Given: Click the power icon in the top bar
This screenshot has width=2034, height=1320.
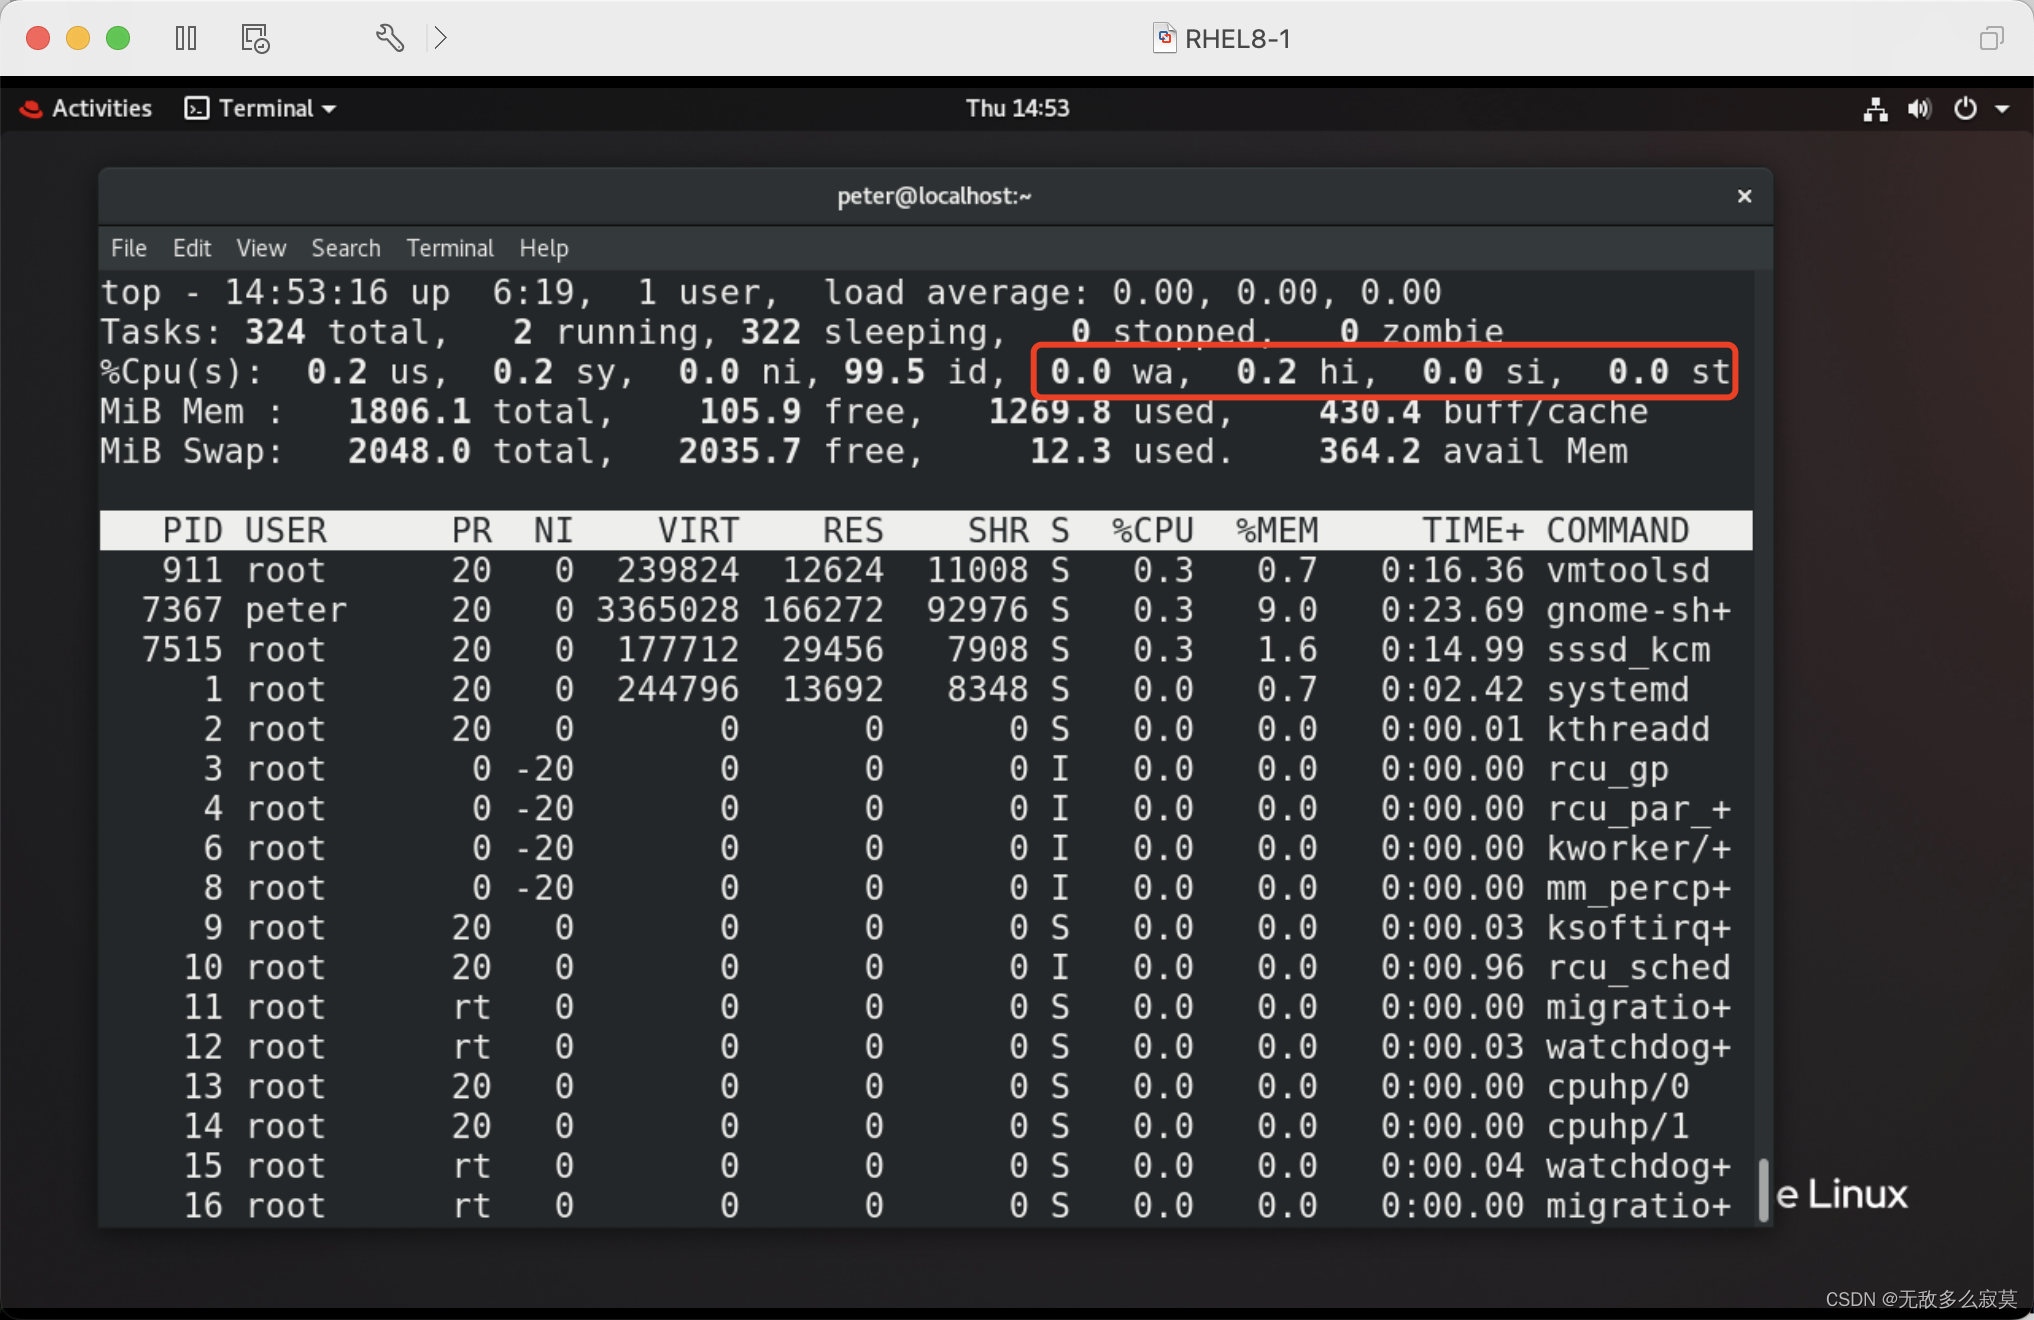Looking at the screenshot, I should (1964, 109).
